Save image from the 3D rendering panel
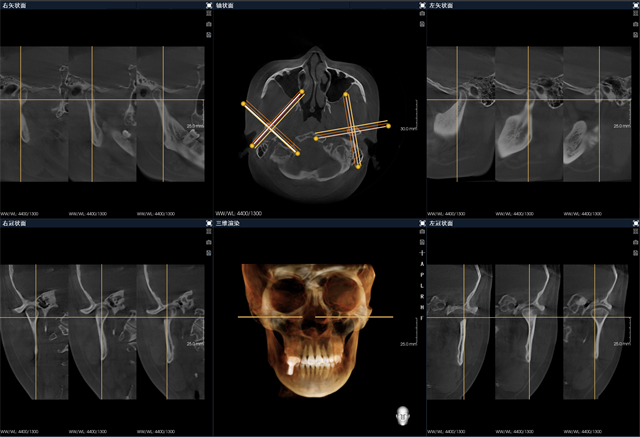The width and height of the screenshot is (640, 437). [x=422, y=242]
